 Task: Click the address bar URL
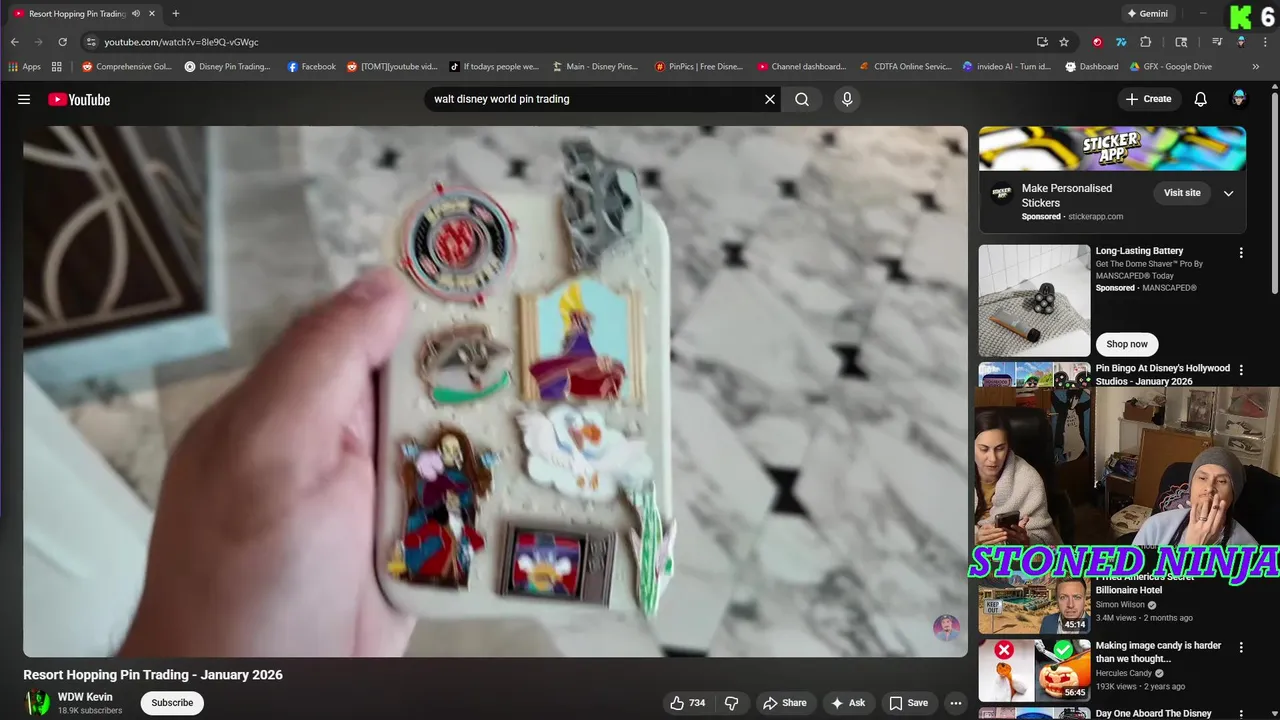tap(182, 42)
